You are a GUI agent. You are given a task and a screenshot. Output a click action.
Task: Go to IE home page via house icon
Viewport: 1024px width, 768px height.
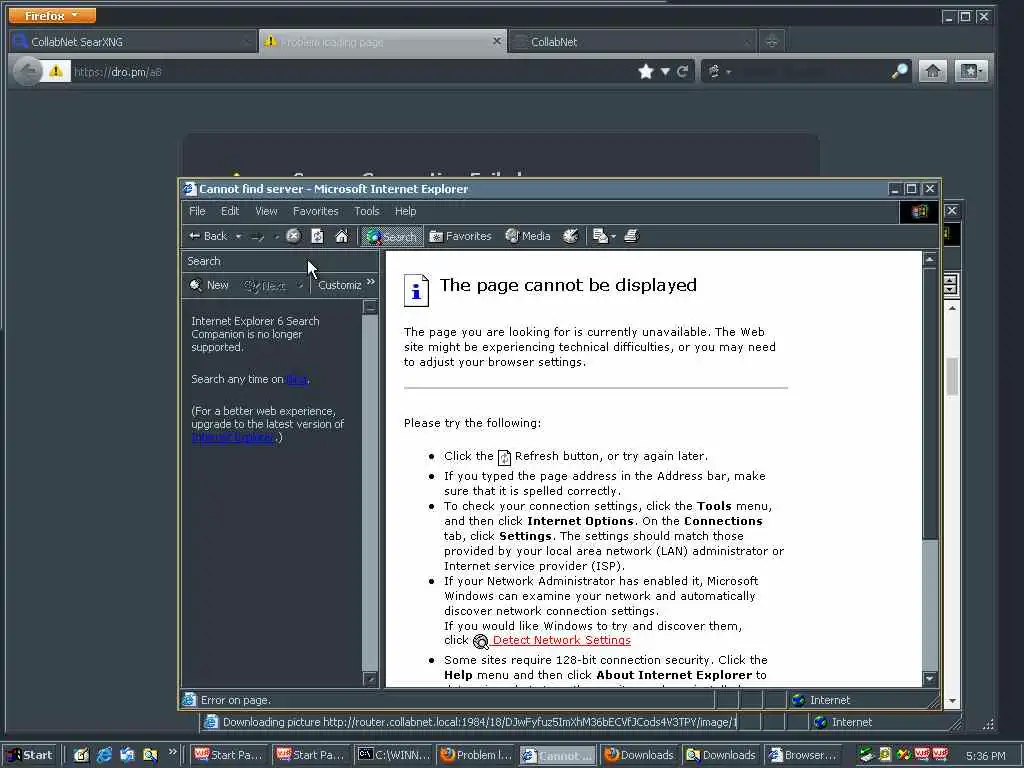pyautogui.click(x=342, y=236)
